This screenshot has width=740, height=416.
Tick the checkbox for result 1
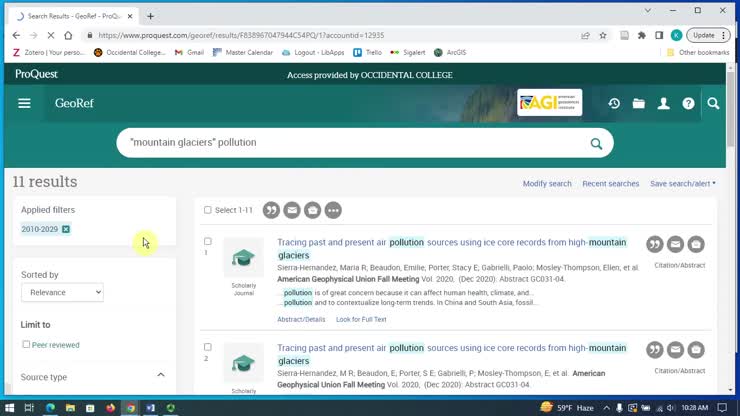[208, 241]
